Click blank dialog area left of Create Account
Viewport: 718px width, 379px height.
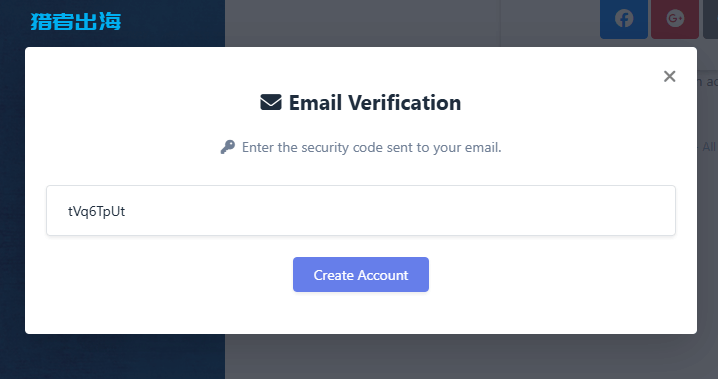[x=159, y=275]
